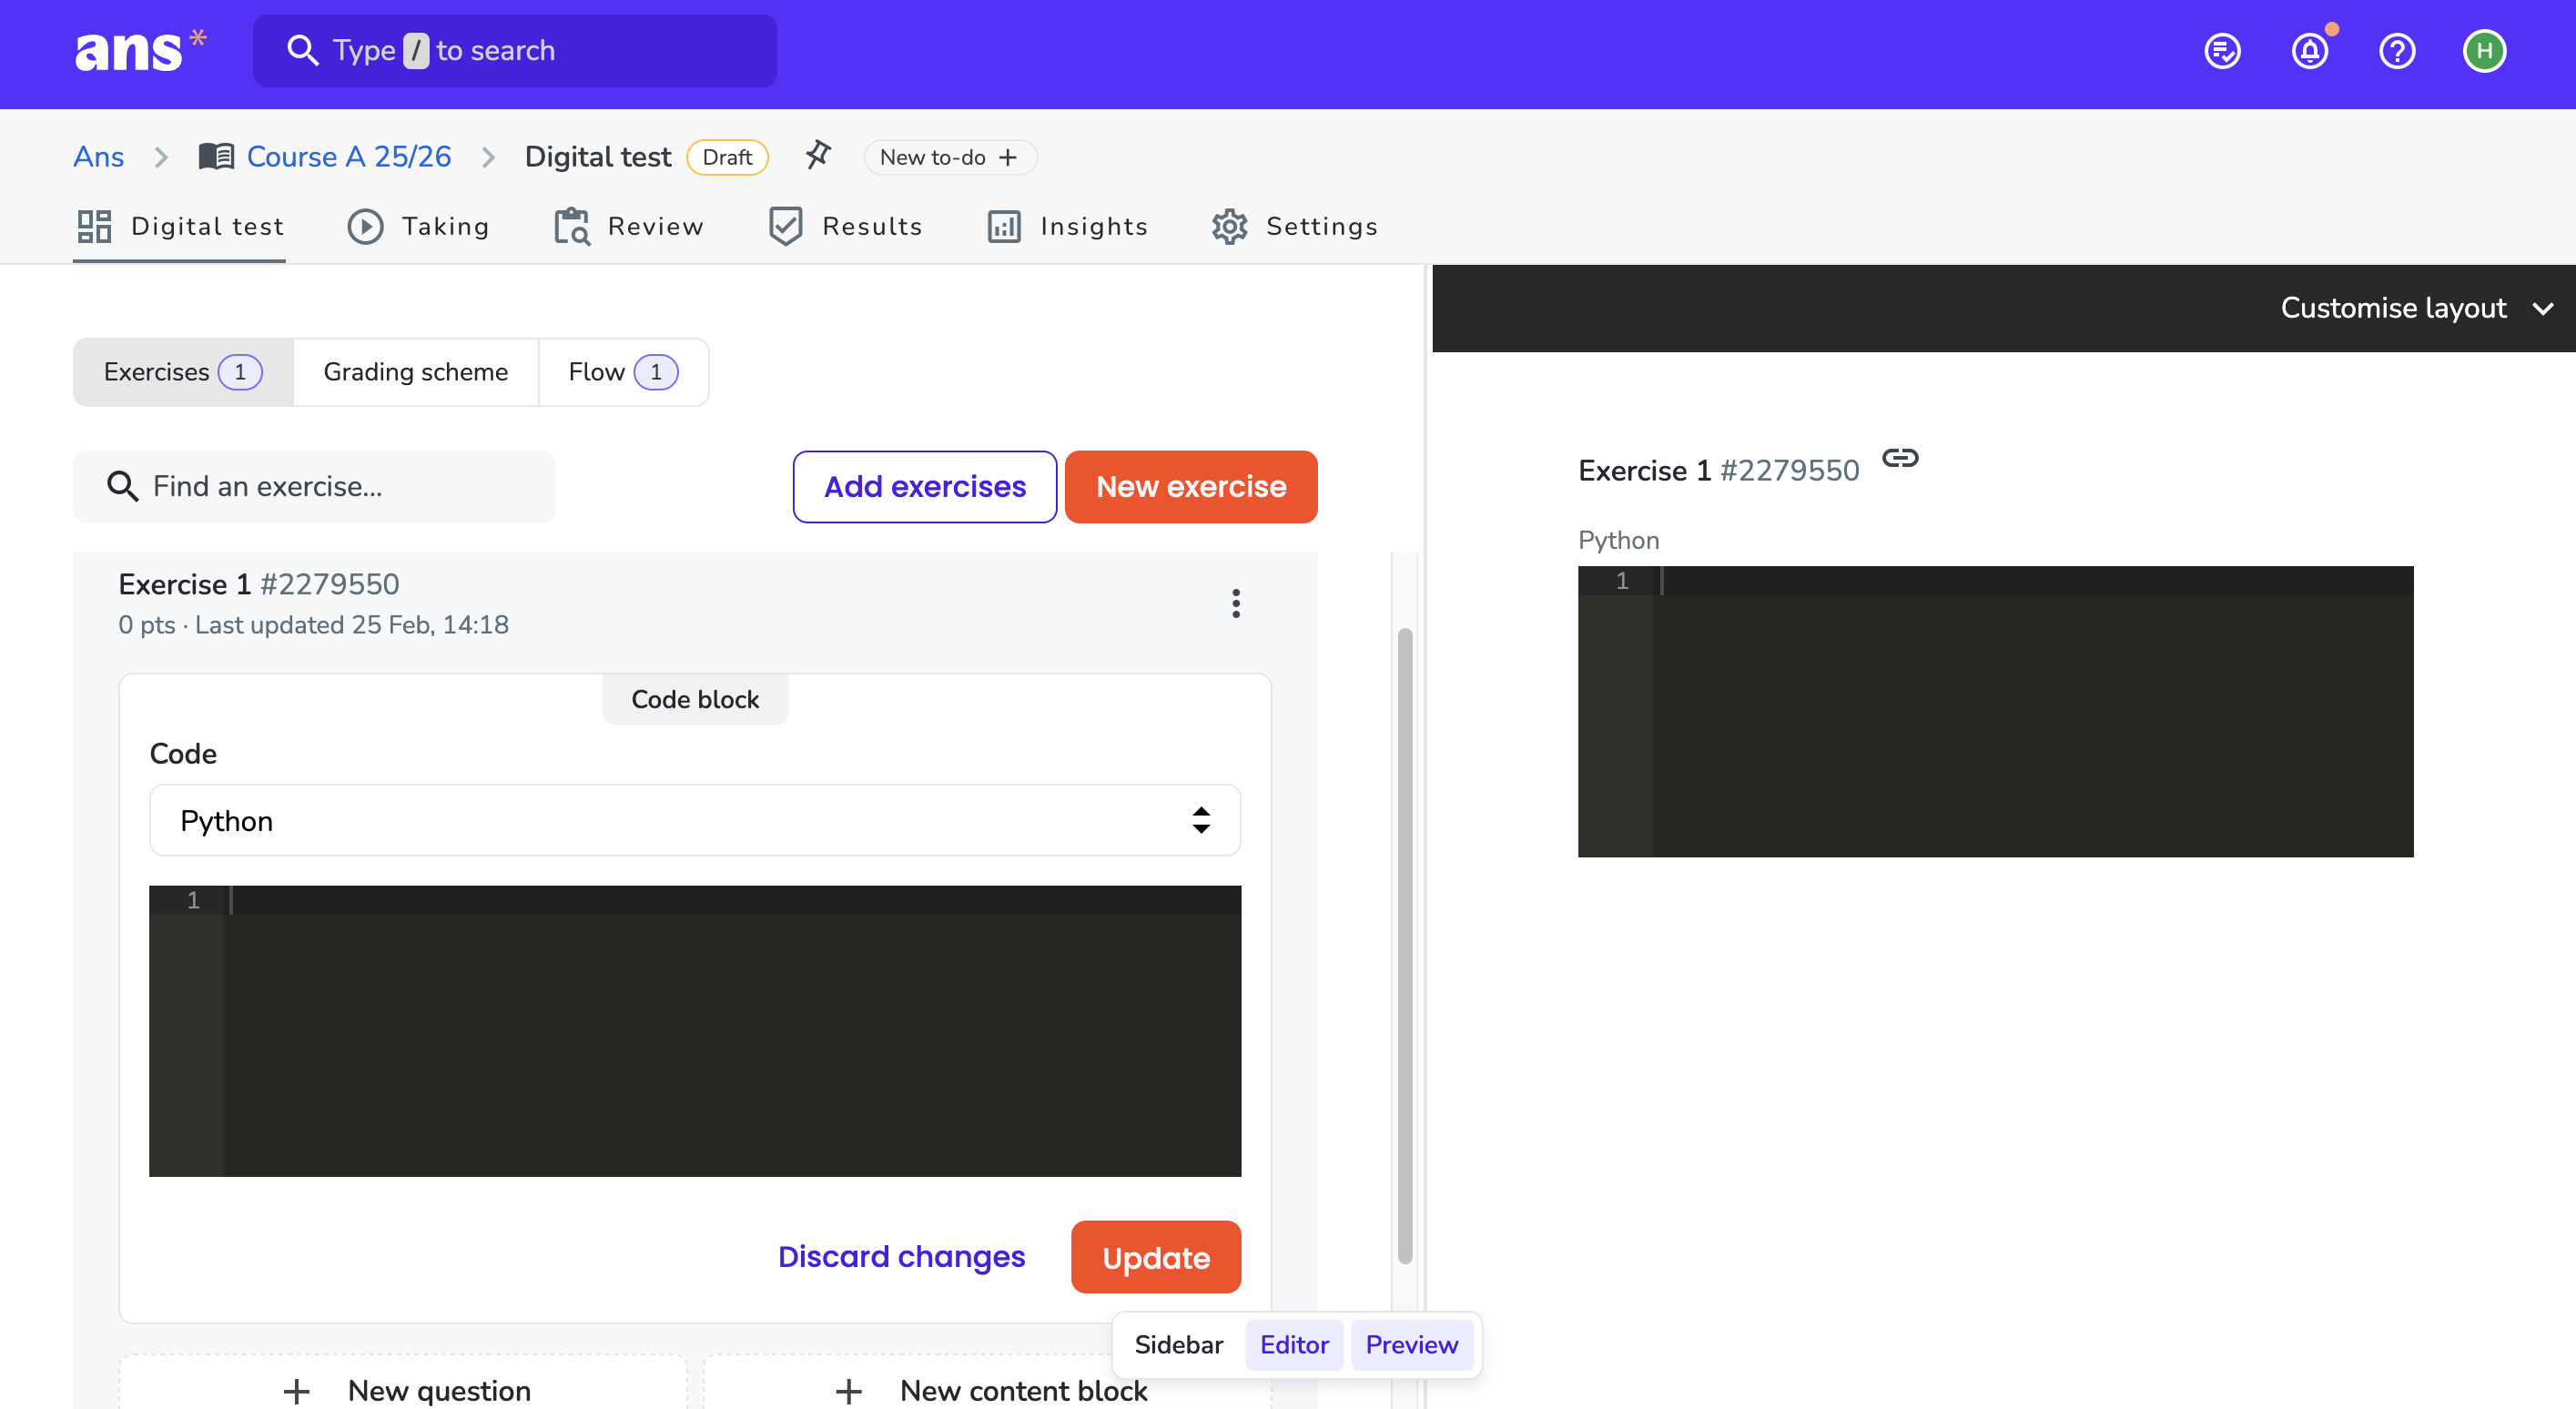Viewport: 2576px width, 1409px height.
Task: Open the Digital test tab
Action: [x=180, y=227]
